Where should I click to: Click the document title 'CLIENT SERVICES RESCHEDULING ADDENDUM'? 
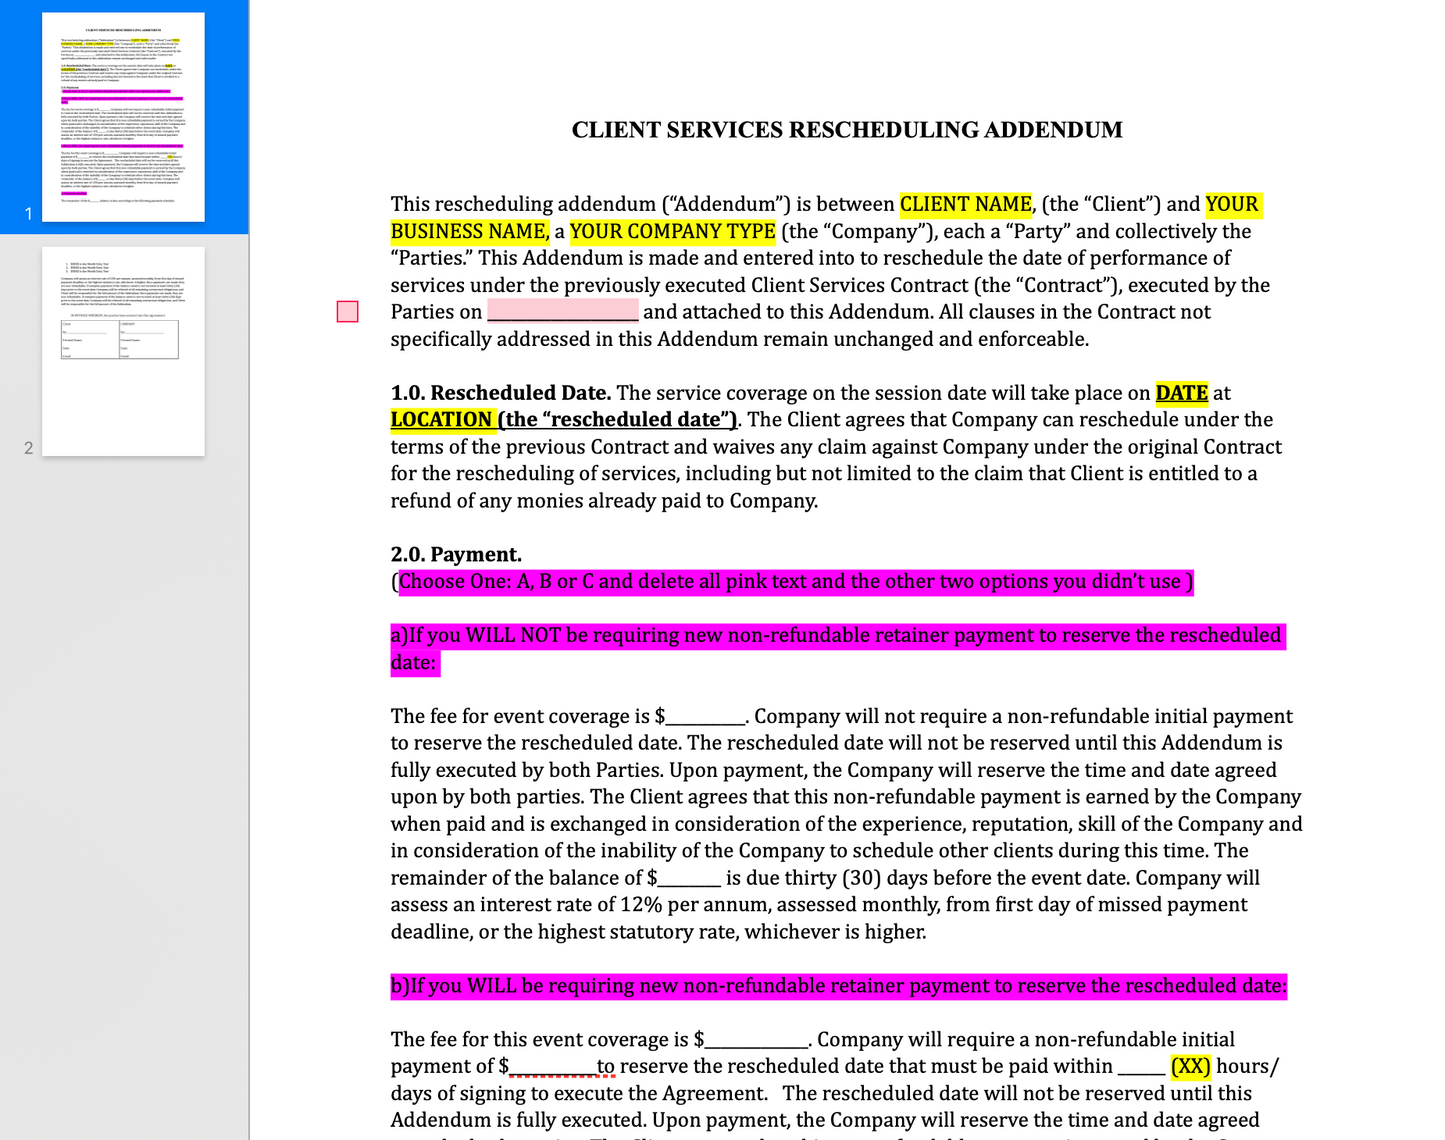point(846,130)
